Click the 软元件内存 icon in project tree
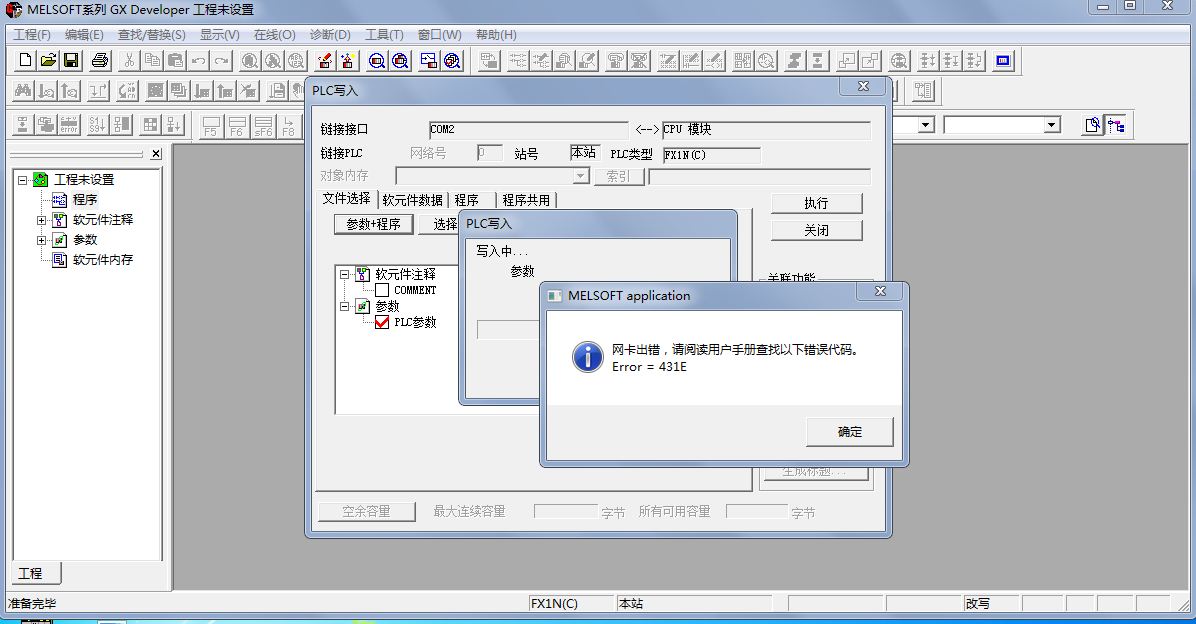Screen dimensions: 1196x624 [x=60, y=260]
